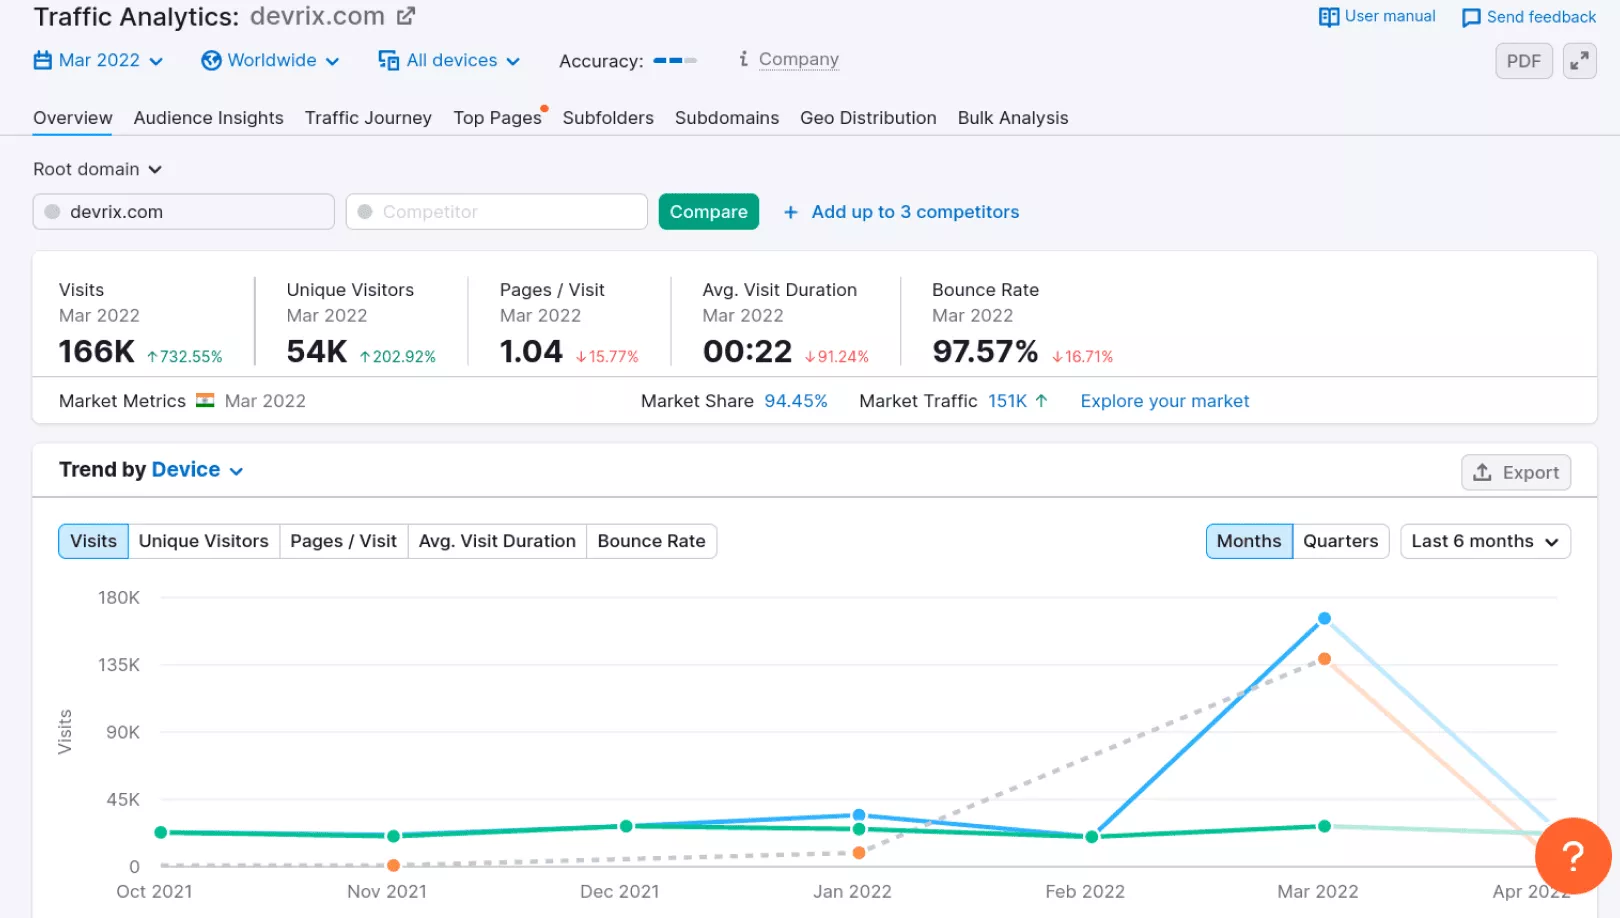Click Market Traffic up arrow icon
This screenshot has height=918, width=1620.
pos(1041,401)
